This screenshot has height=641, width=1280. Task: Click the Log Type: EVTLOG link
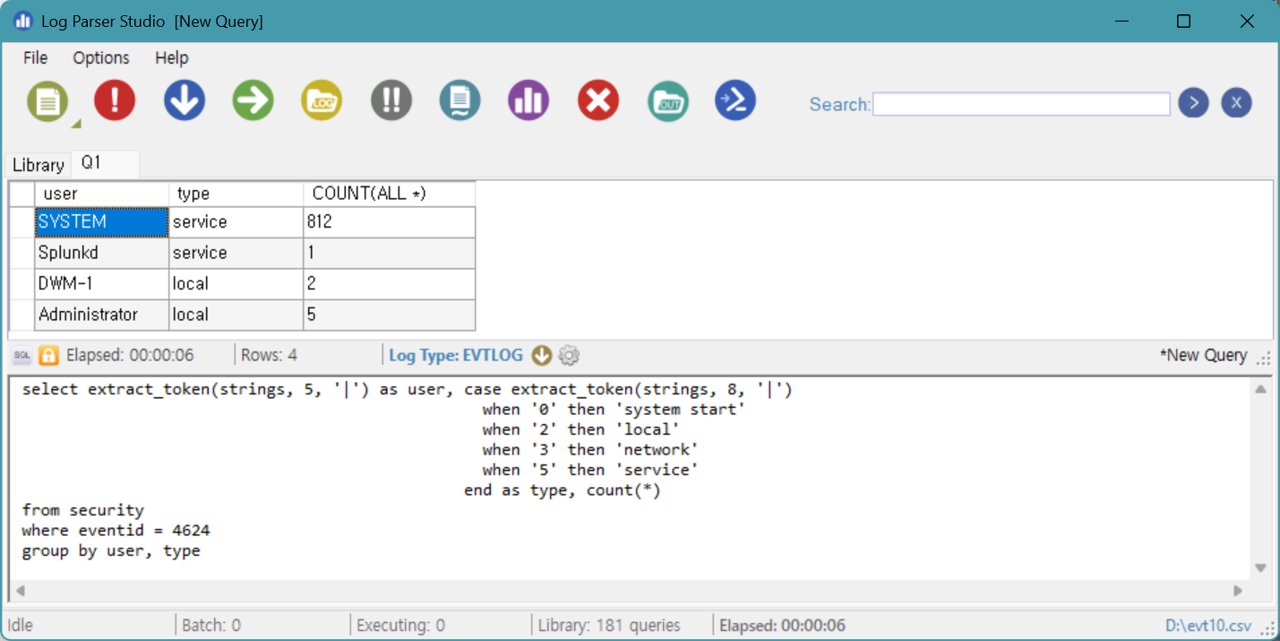pyautogui.click(x=455, y=355)
